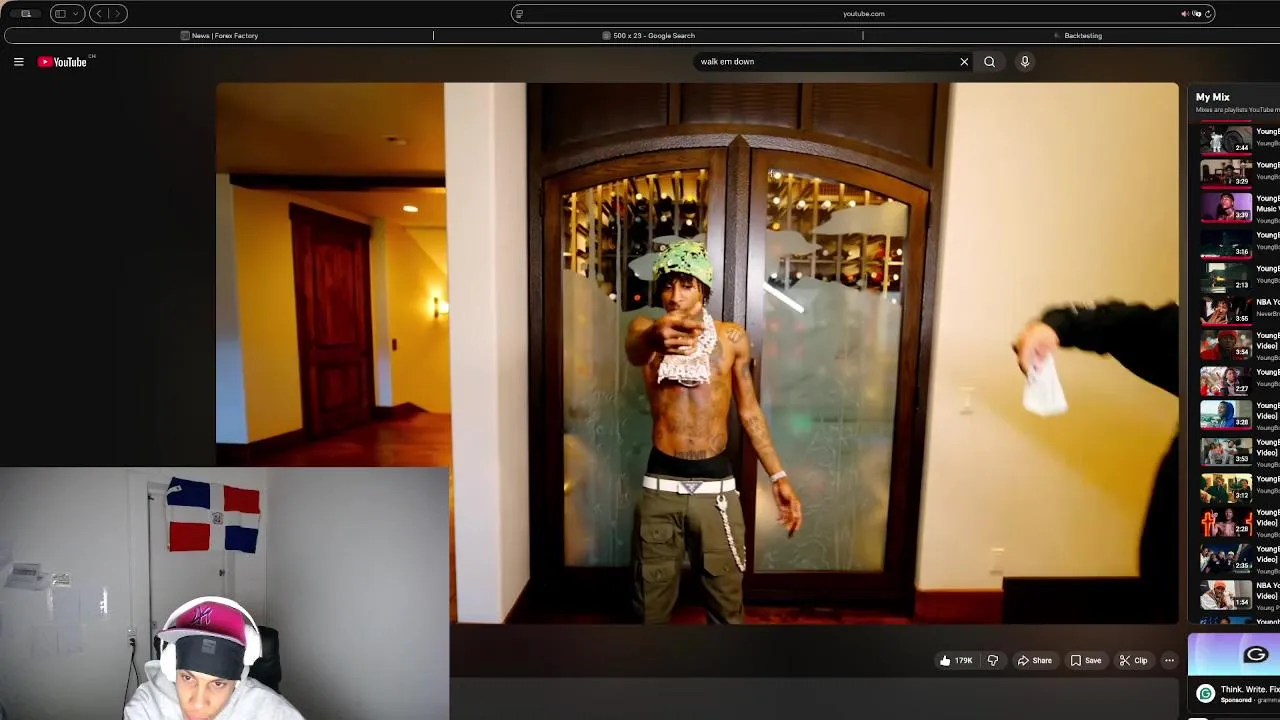Play the 3:54 mix video thumbnail

[x=1225, y=343]
